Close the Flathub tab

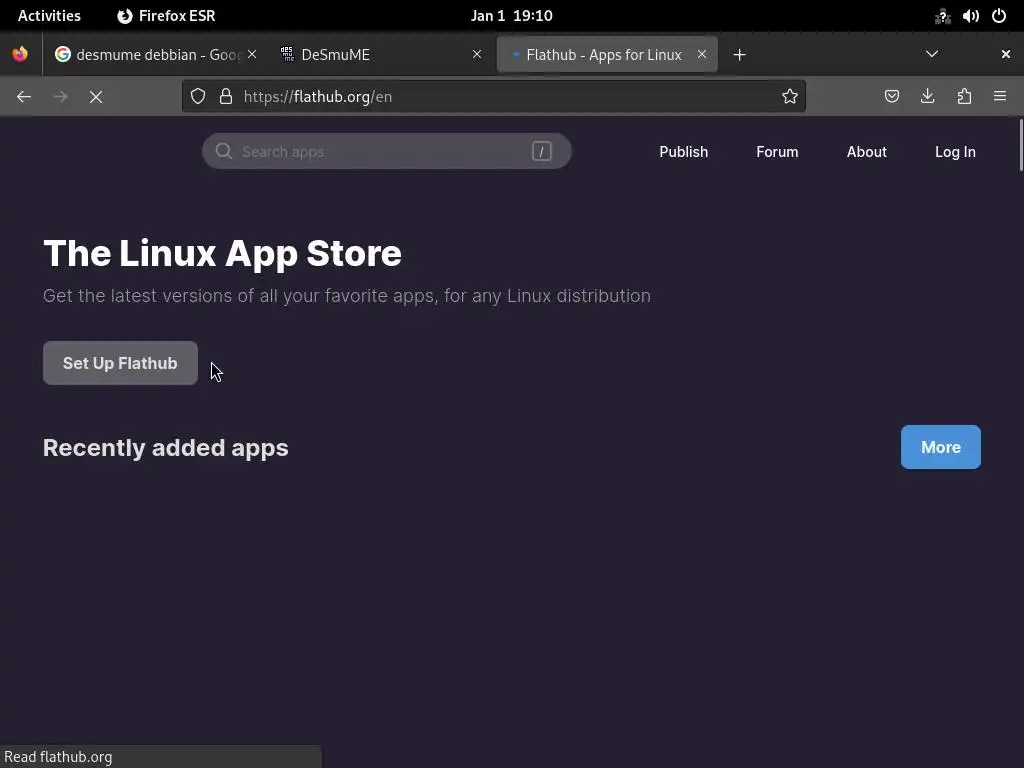[x=701, y=54]
